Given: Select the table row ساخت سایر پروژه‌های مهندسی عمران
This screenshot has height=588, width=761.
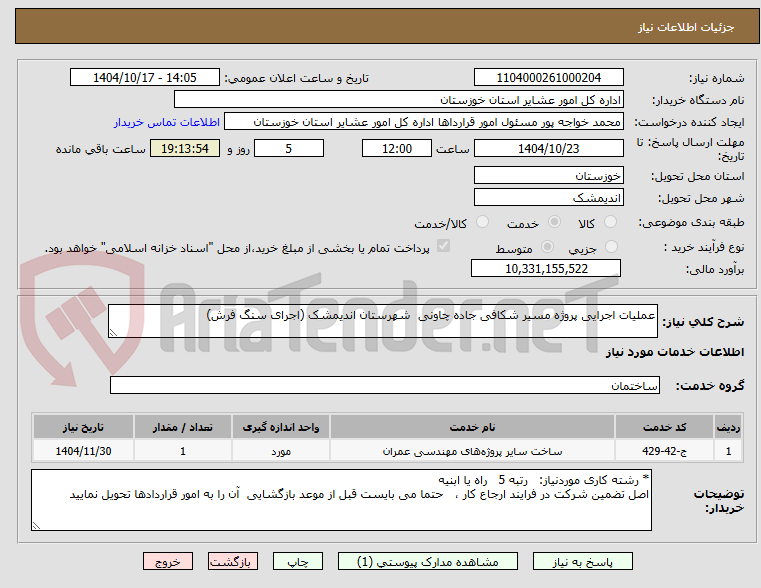Looking at the screenshot, I should click(387, 451).
